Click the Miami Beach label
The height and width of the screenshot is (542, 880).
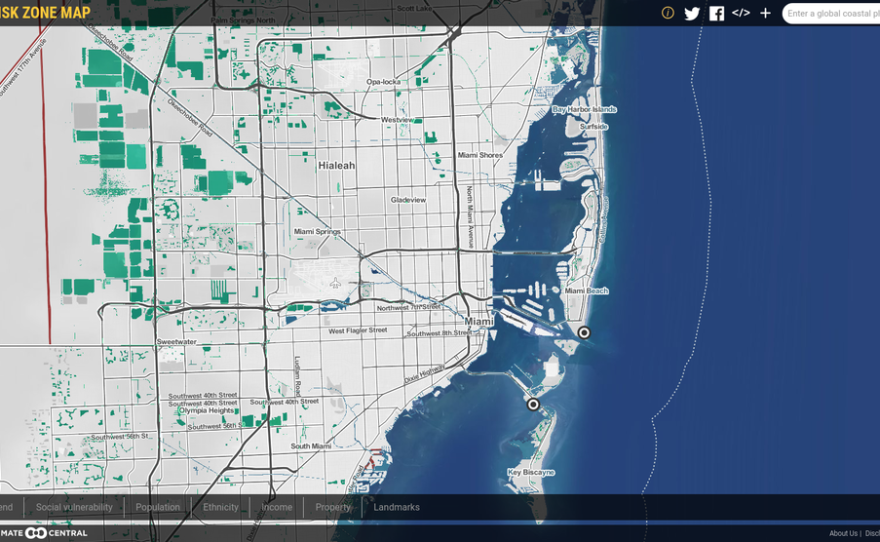coord(586,291)
